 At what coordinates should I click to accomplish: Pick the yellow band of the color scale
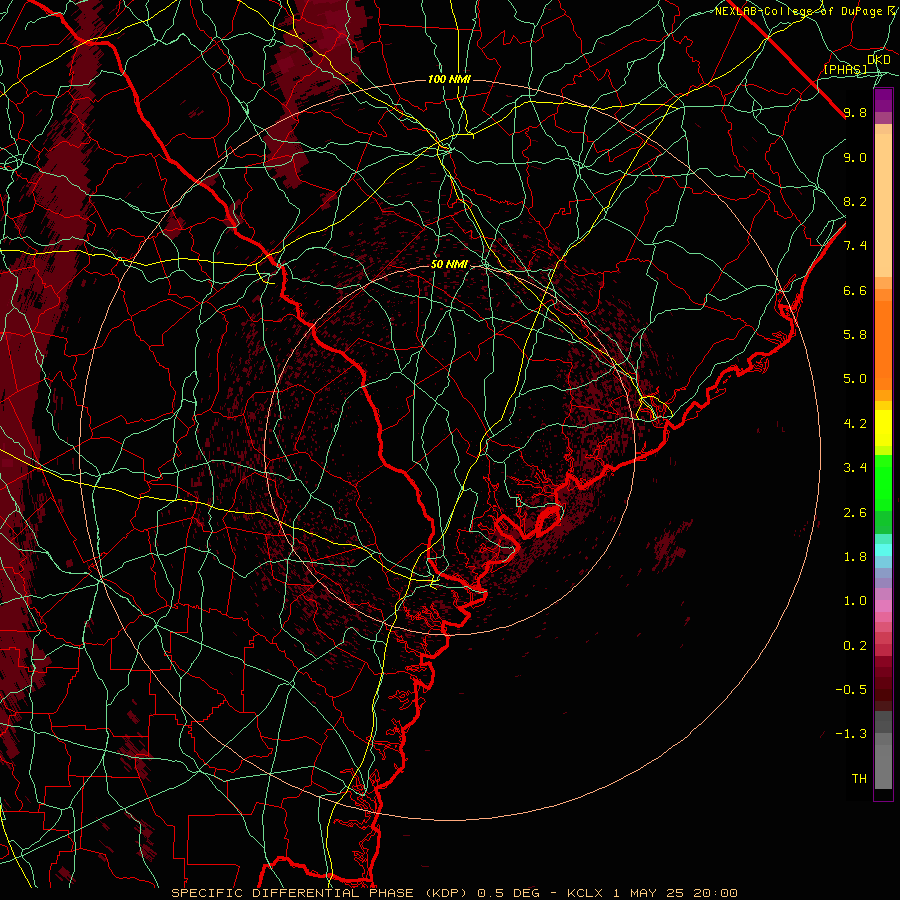pyautogui.click(x=883, y=428)
